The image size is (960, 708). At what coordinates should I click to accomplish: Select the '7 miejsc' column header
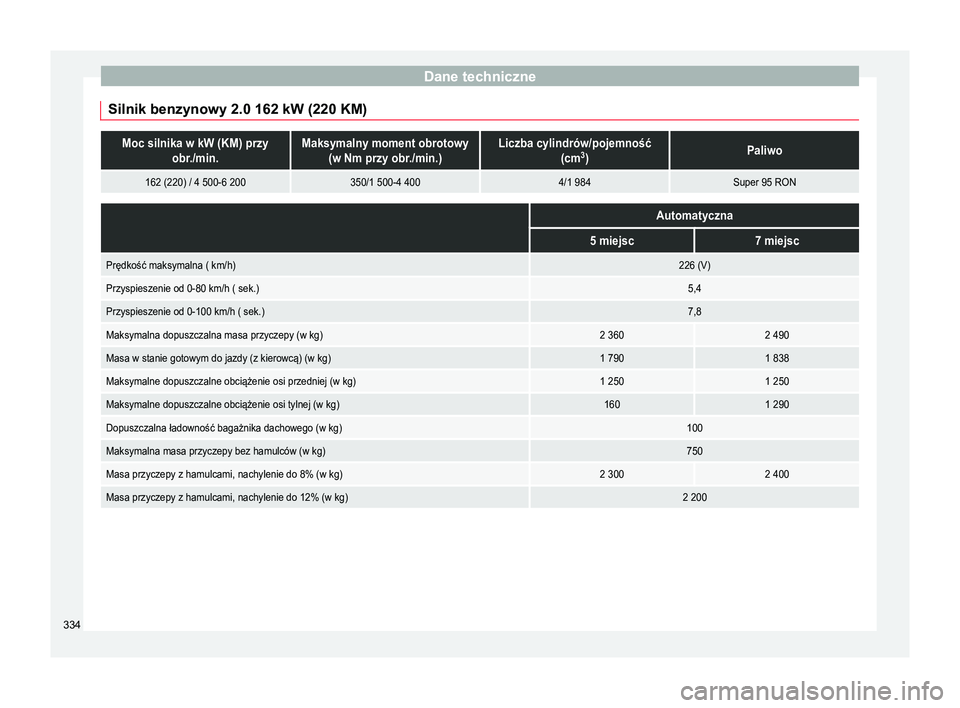pyautogui.click(x=776, y=242)
